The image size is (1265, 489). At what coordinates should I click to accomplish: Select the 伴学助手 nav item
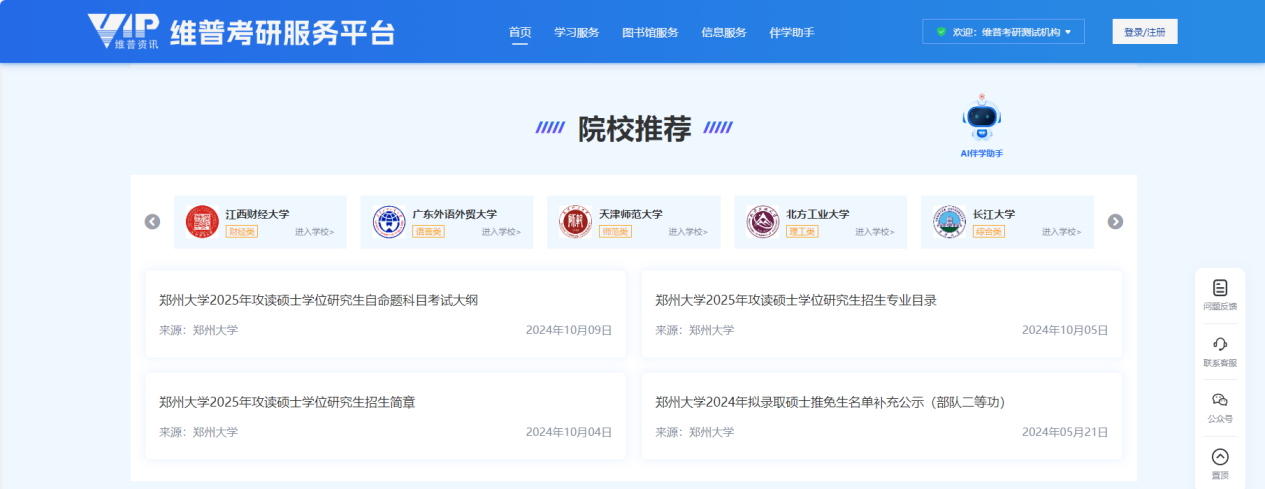tap(792, 32)
